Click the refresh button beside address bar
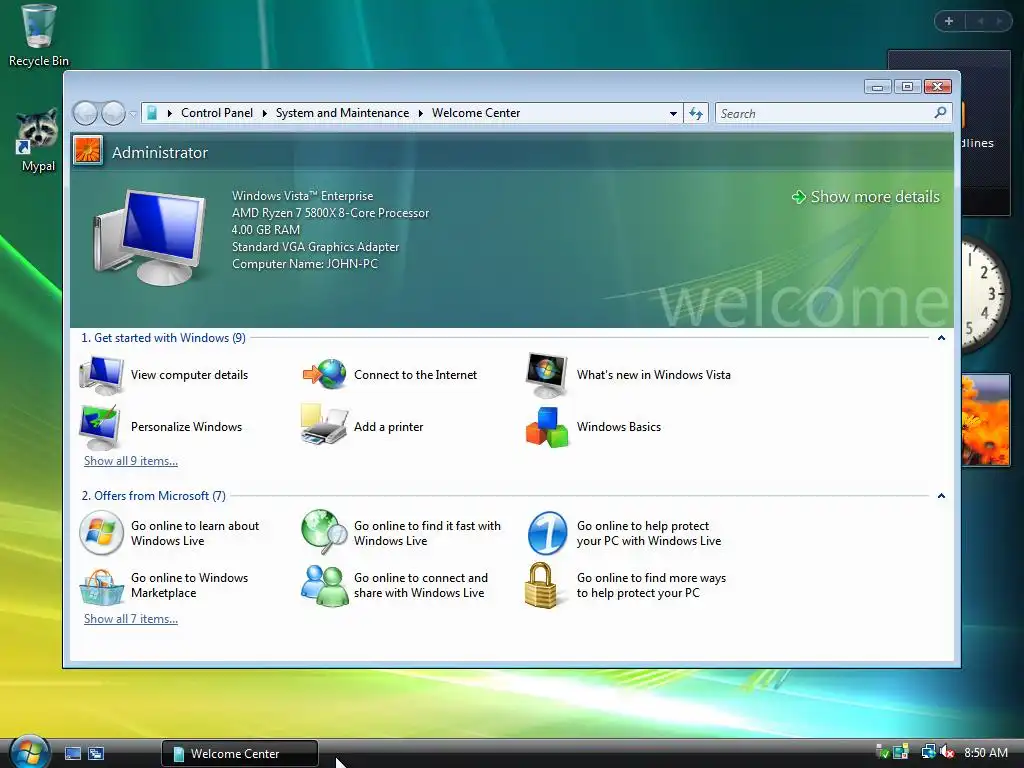 (x=696, y=114)
